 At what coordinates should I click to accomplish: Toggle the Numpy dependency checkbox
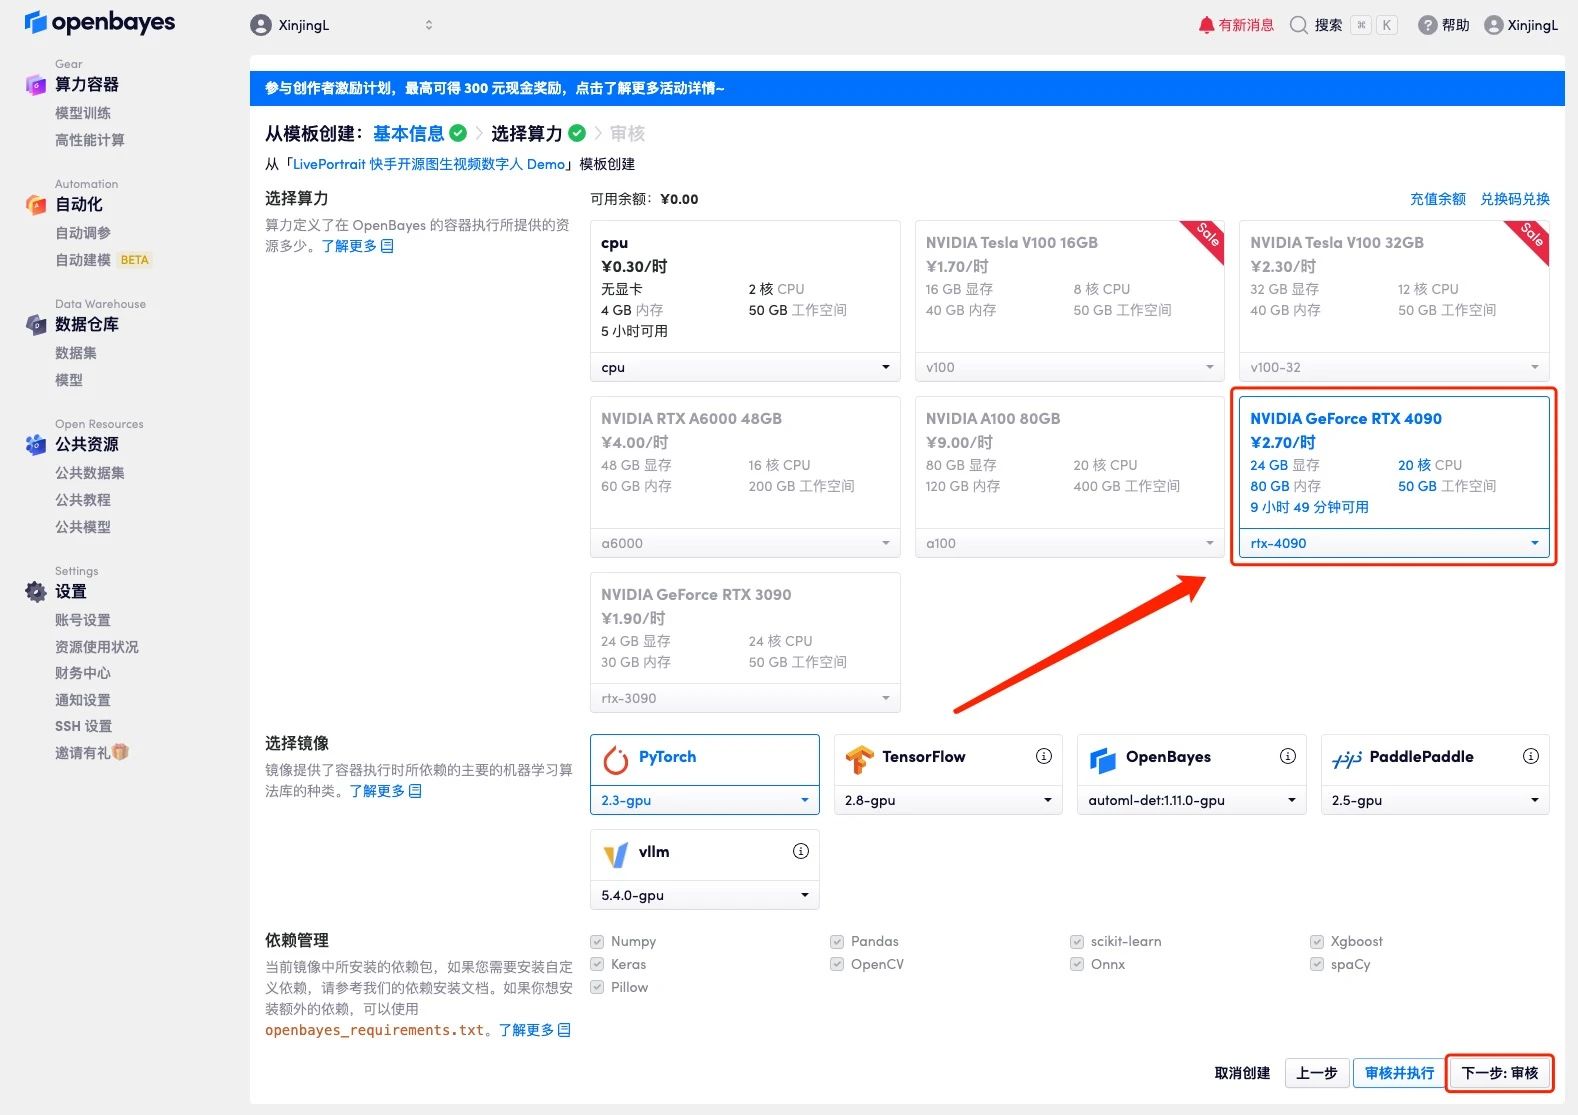tap(597, 941)
